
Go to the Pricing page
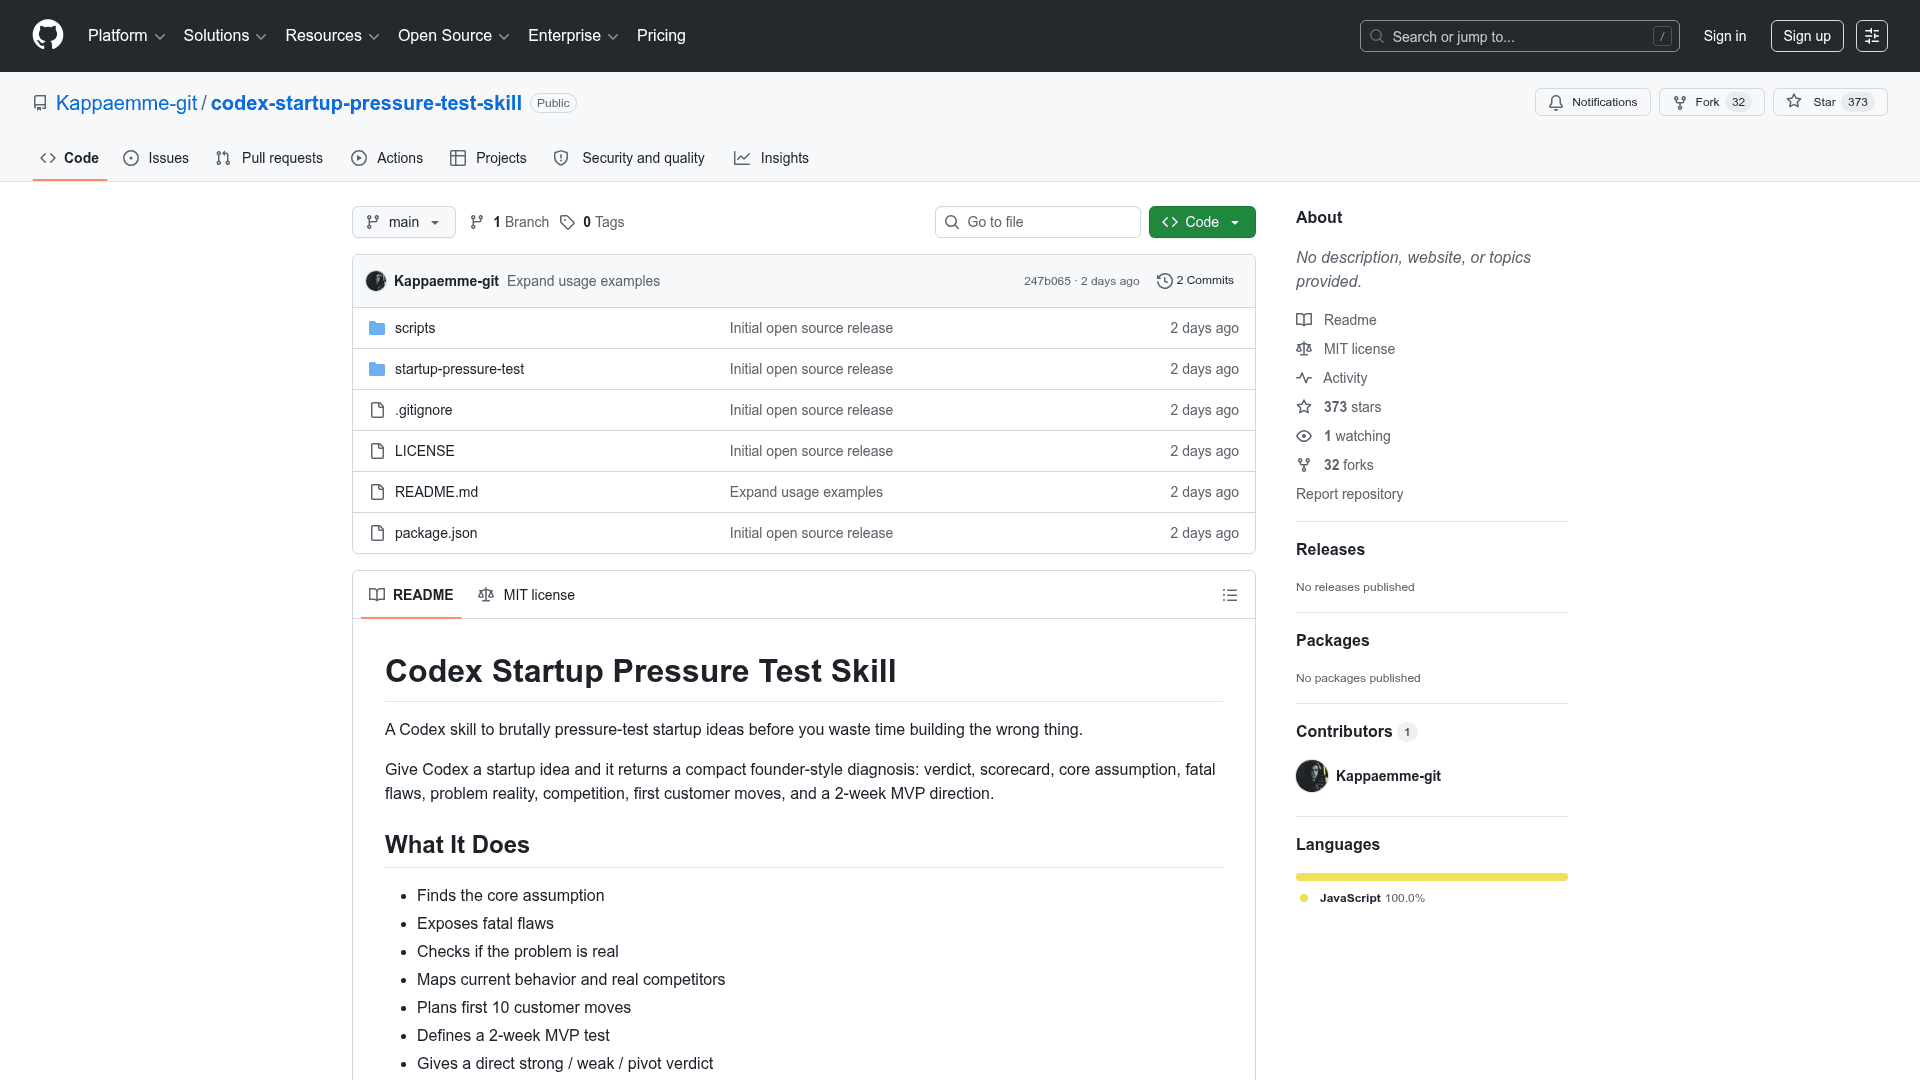[x=661, y=35]
